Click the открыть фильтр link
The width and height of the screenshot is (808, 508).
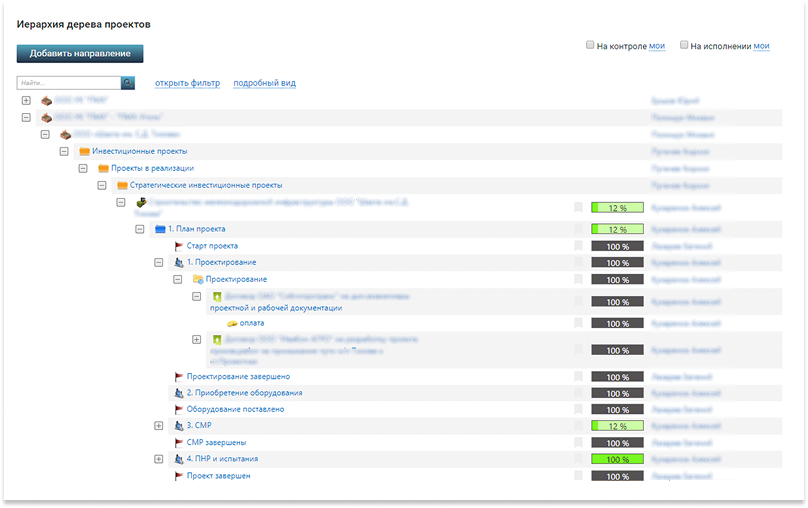tap(187, 83)
